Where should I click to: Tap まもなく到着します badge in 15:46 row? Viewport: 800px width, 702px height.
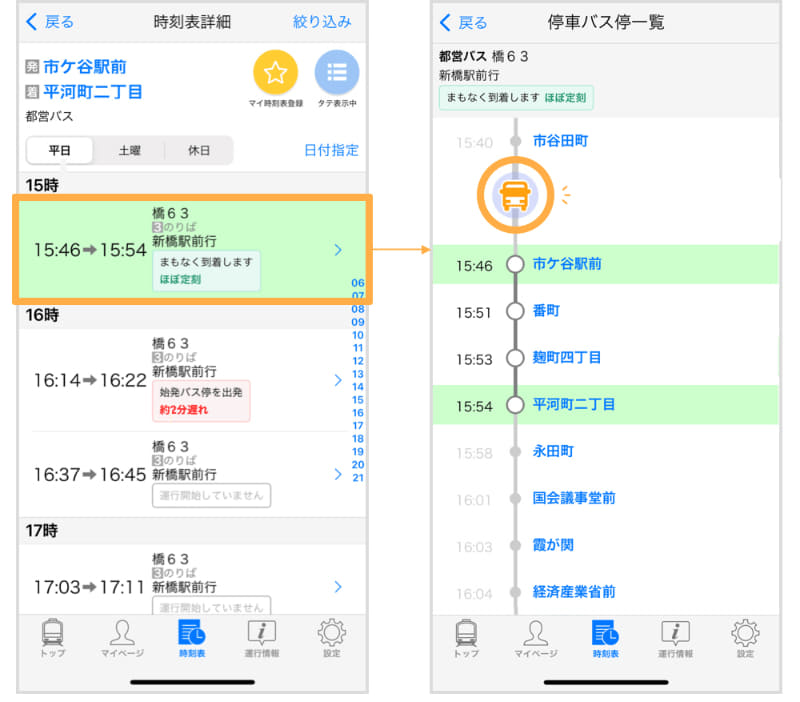[x=206, y=271]
